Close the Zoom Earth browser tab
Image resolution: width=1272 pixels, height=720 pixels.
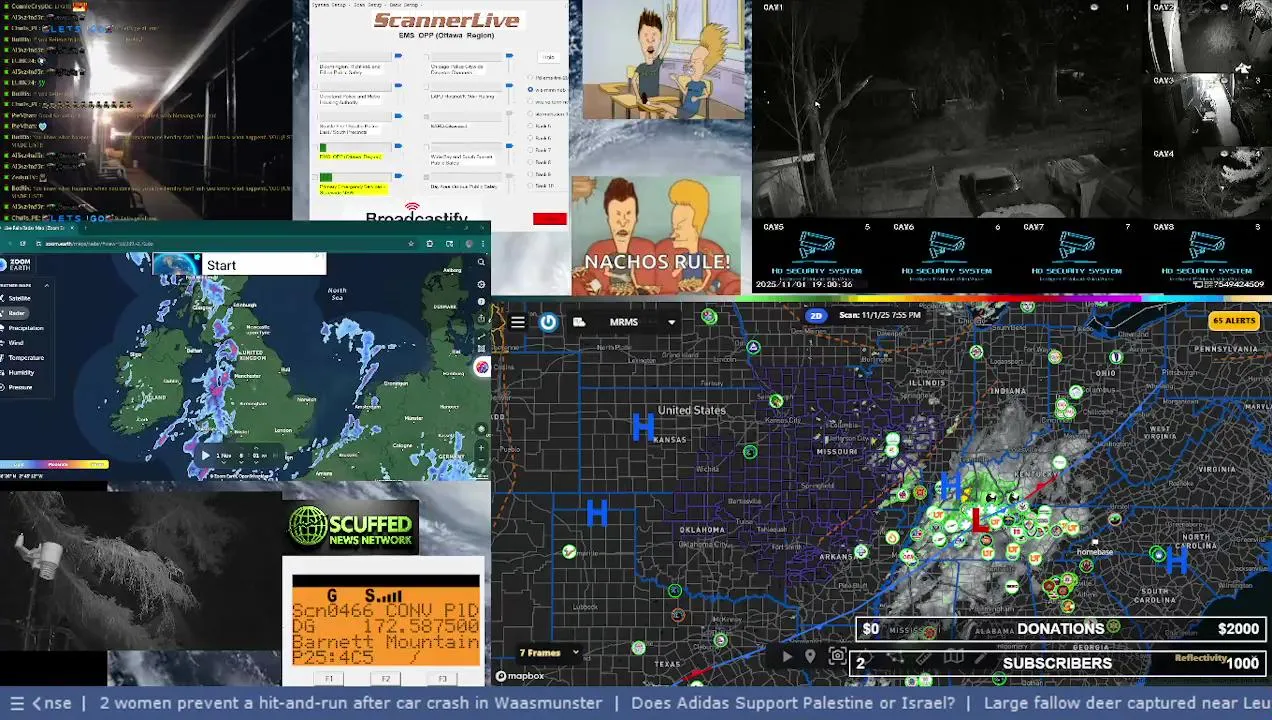[72, 228]
